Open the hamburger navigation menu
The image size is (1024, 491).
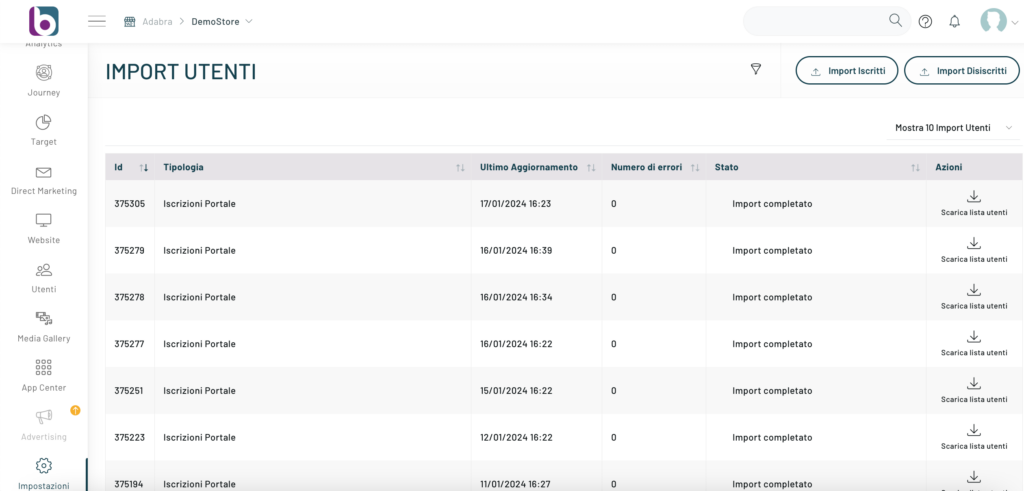pyautogui.click(x=97, y=21)
